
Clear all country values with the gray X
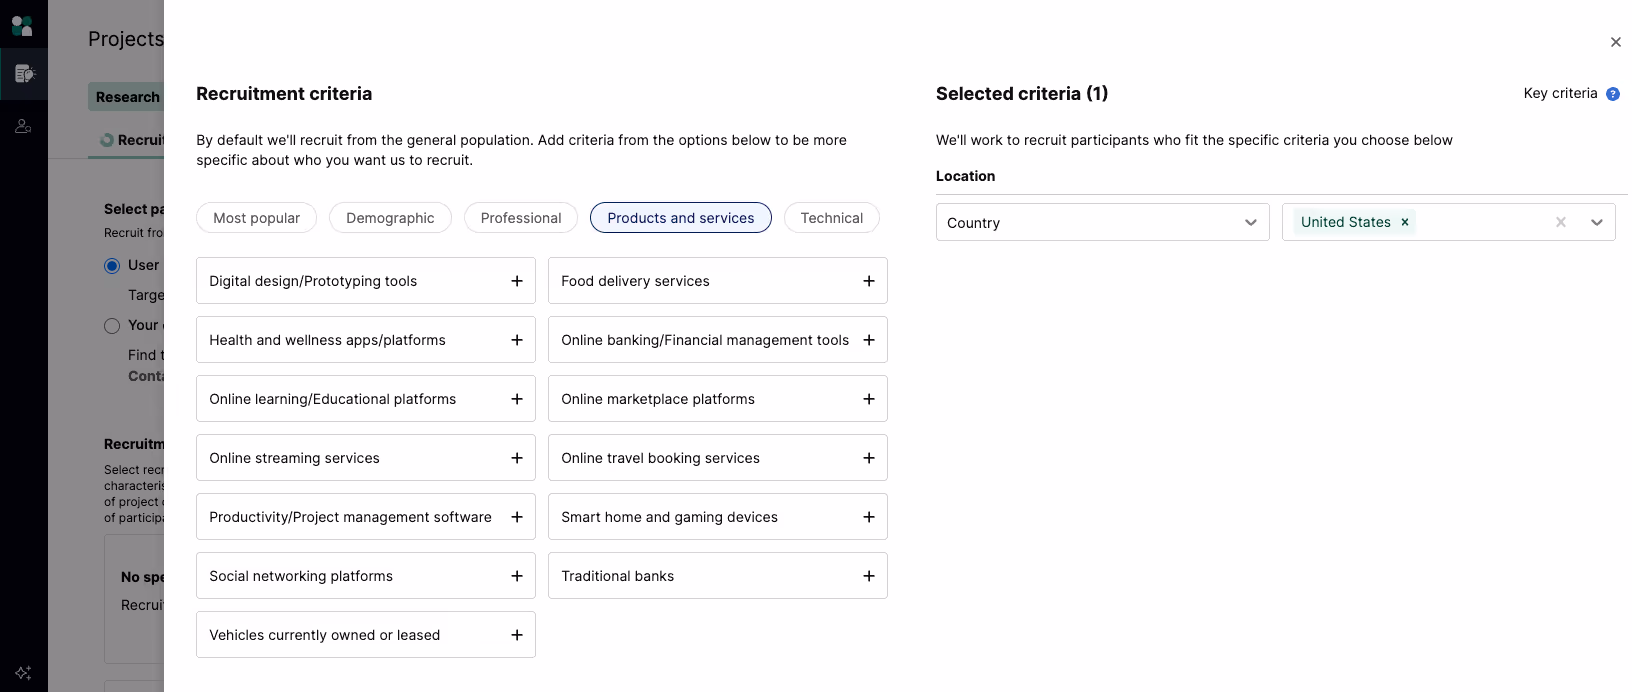tap(1561, 222)
